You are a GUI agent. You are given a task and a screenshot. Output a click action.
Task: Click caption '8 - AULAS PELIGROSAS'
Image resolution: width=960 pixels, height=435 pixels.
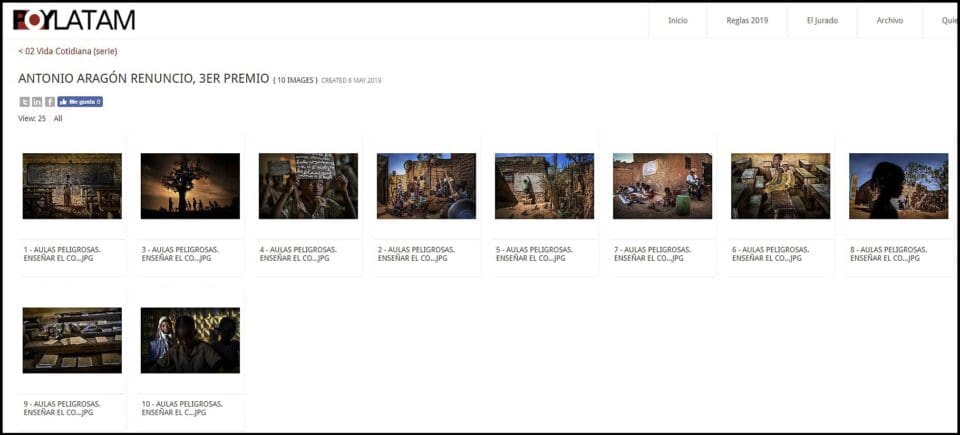889,254
